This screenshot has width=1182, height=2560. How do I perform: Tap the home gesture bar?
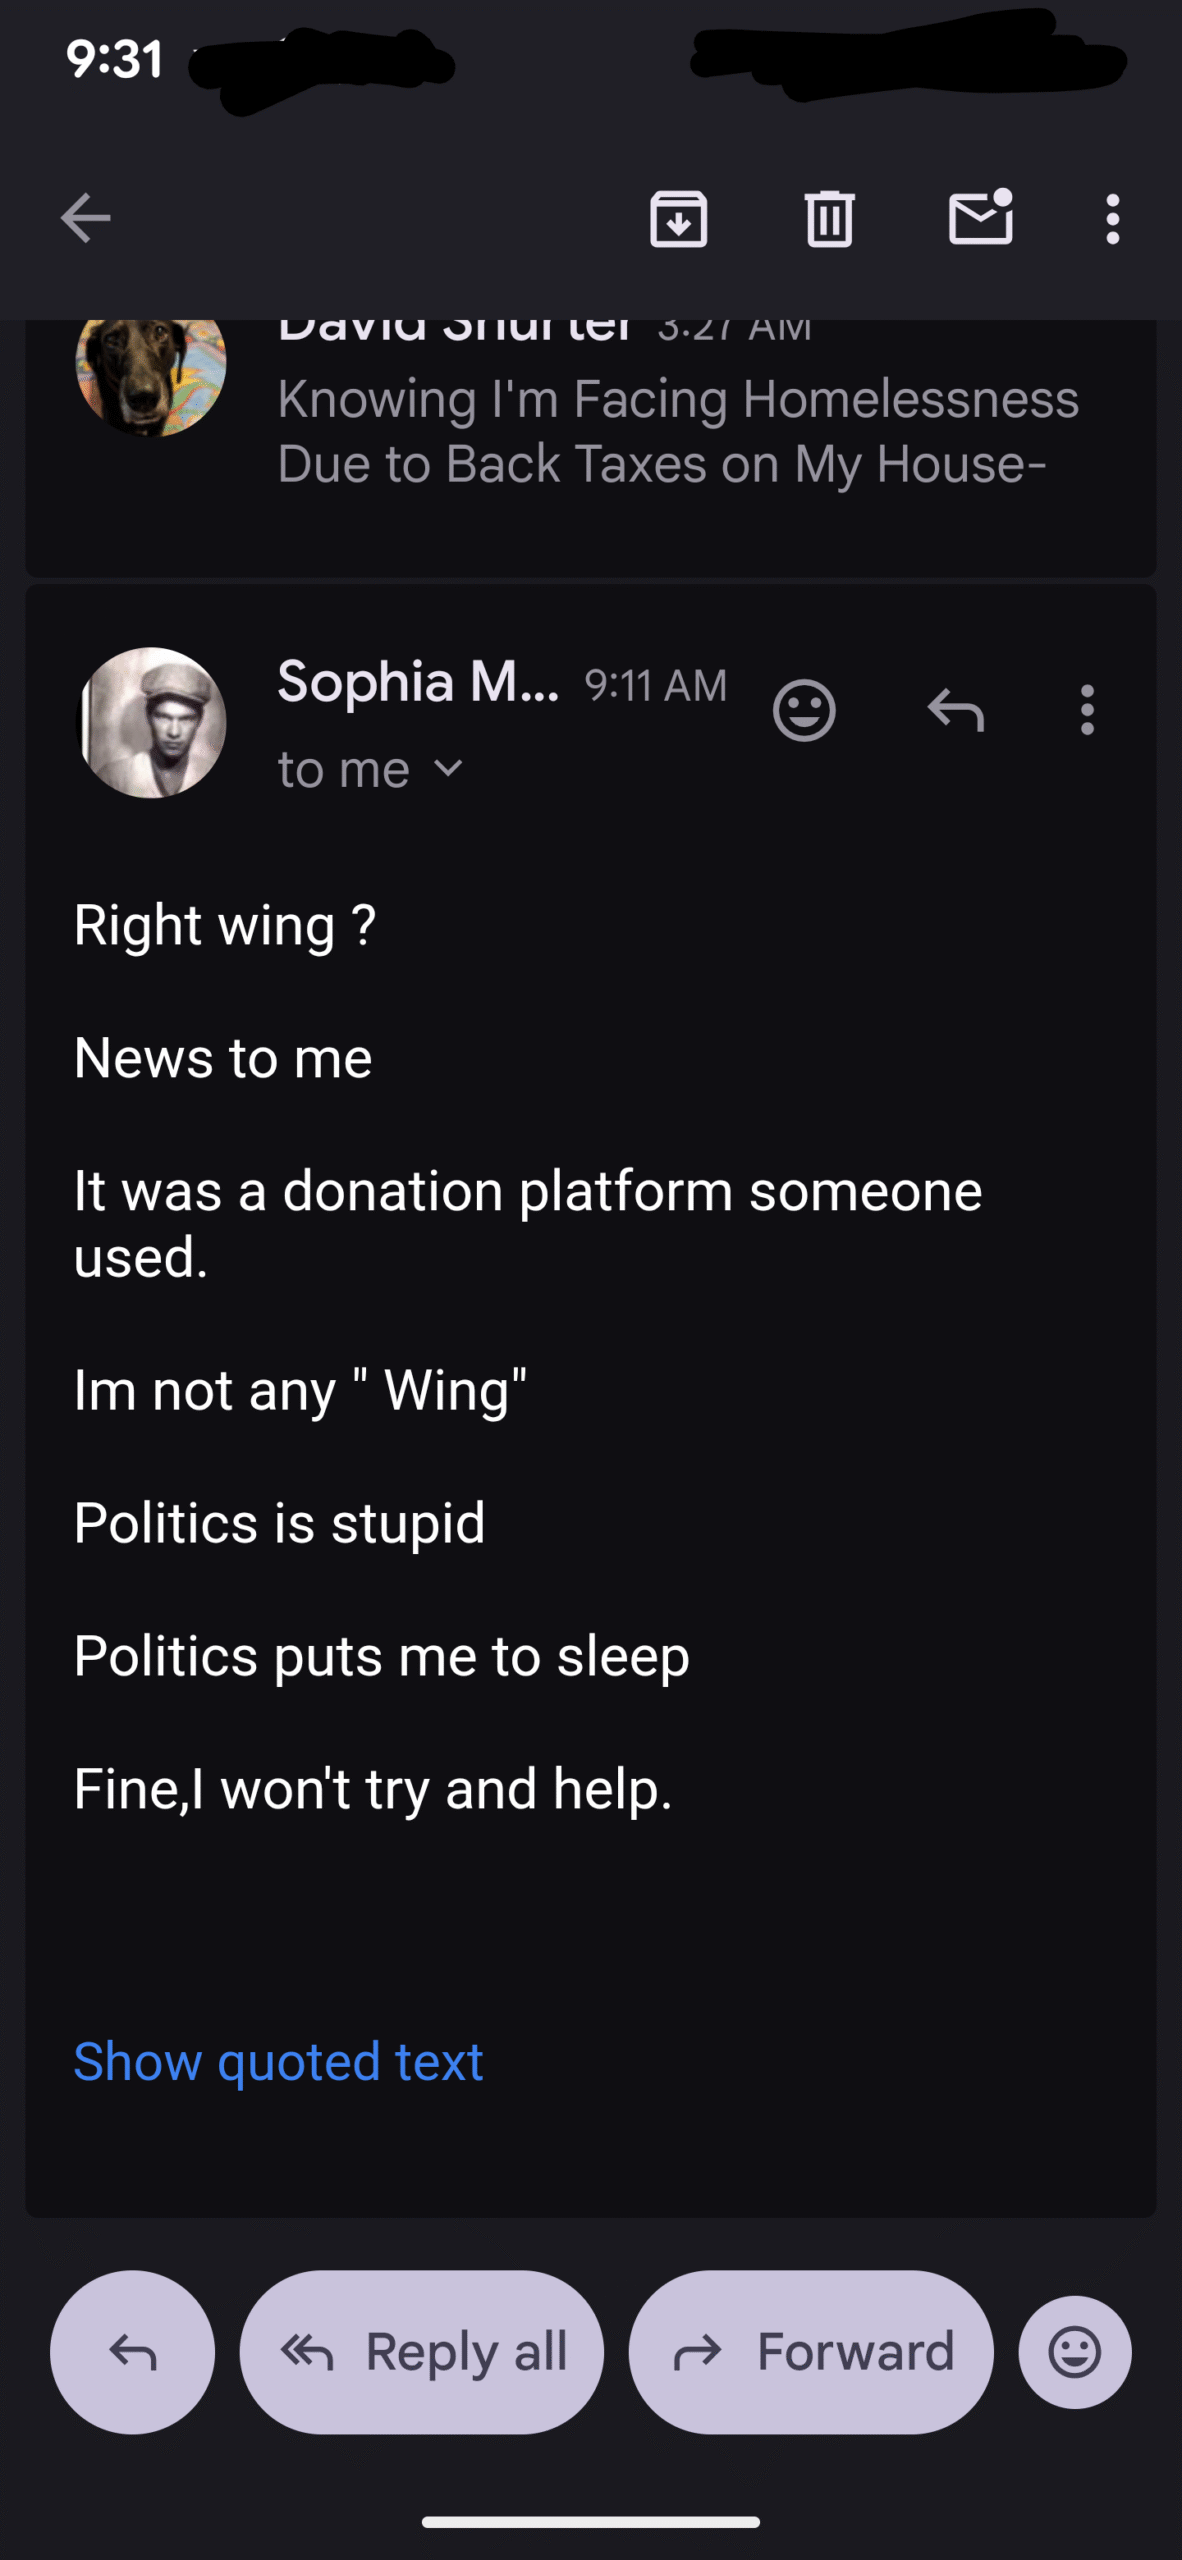591,2522
